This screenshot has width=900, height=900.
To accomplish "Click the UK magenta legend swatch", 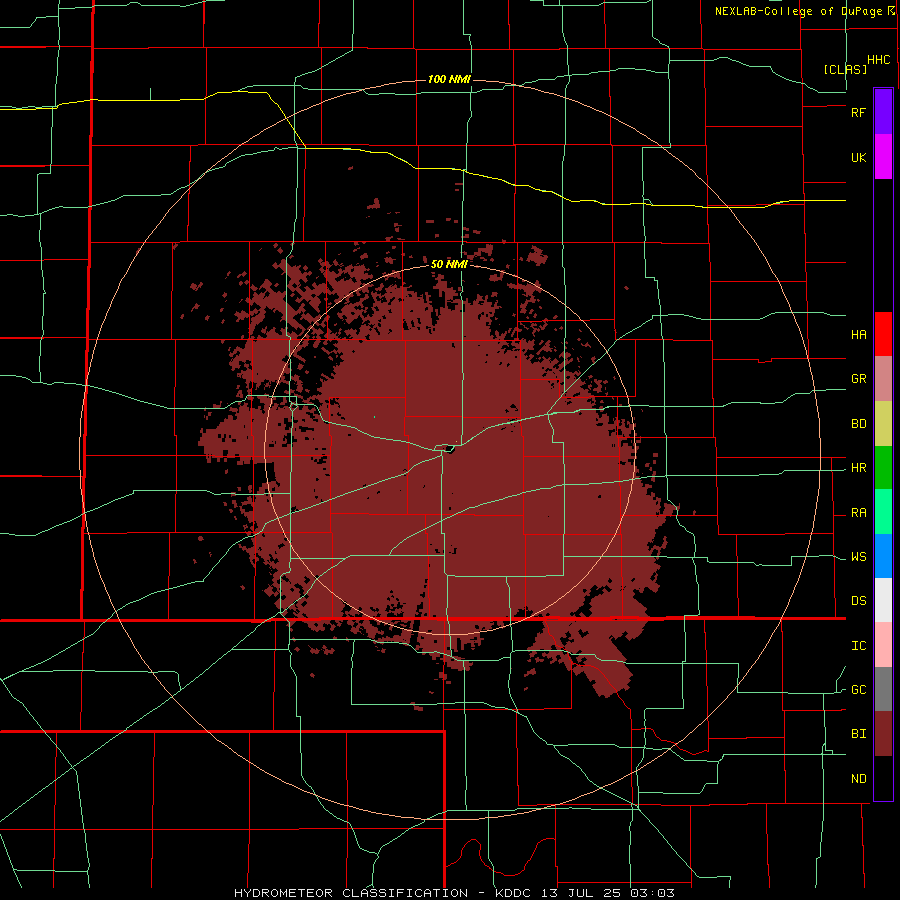I will point(883,157).
